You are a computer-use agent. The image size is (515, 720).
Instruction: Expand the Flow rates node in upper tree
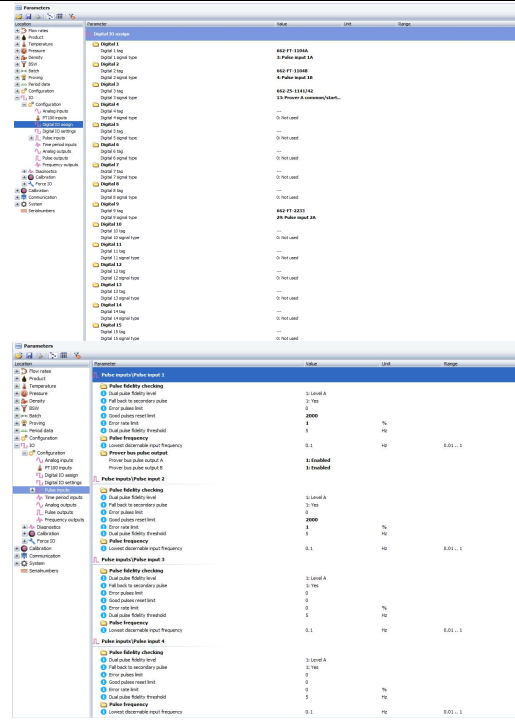17,30
